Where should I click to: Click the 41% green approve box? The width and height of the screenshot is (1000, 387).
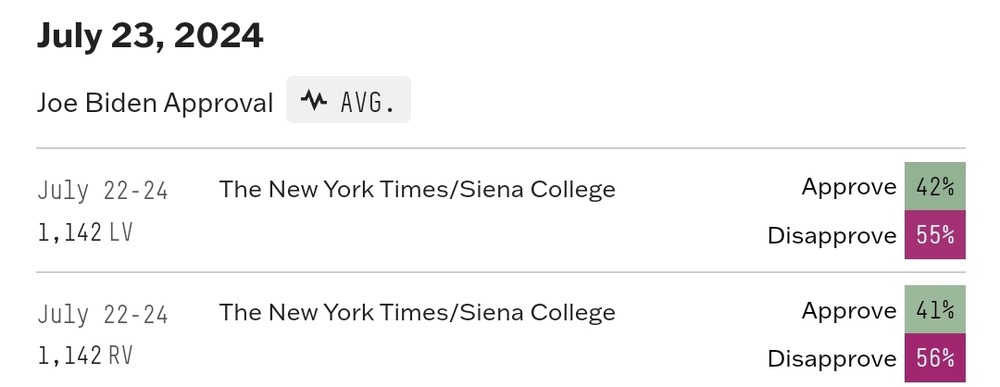935,310
